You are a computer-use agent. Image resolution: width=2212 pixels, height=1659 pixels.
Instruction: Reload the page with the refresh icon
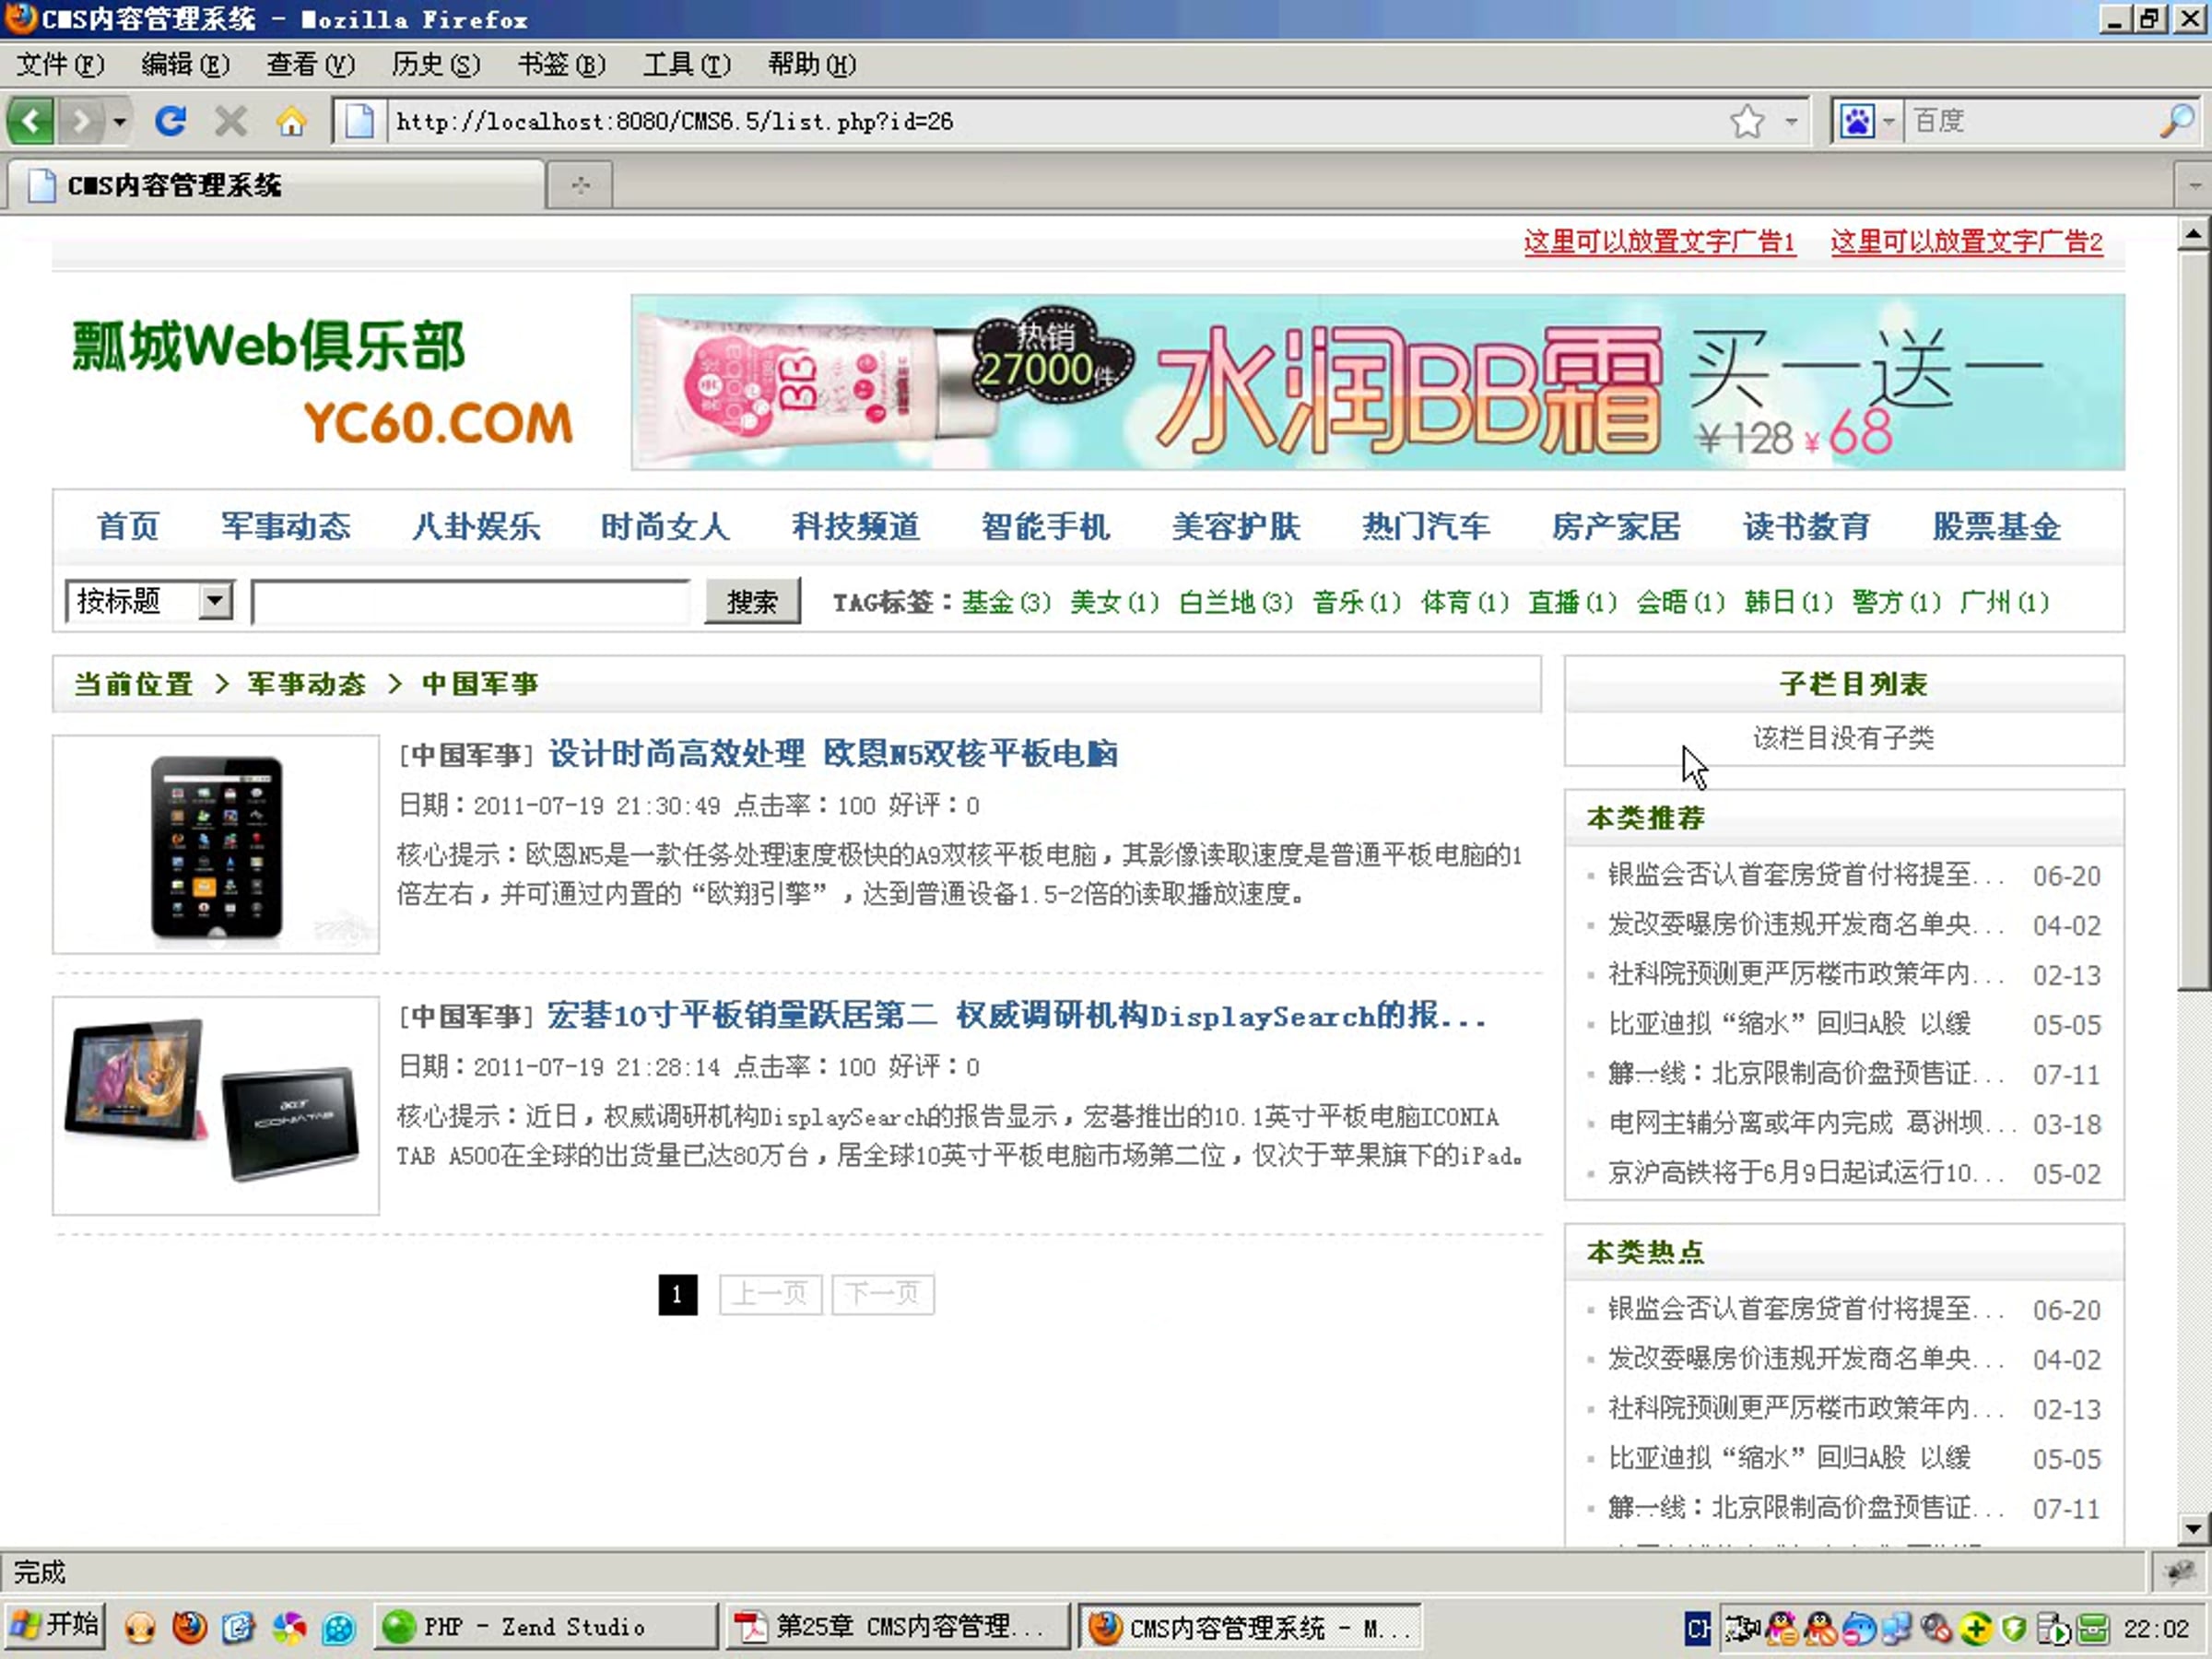170,122
